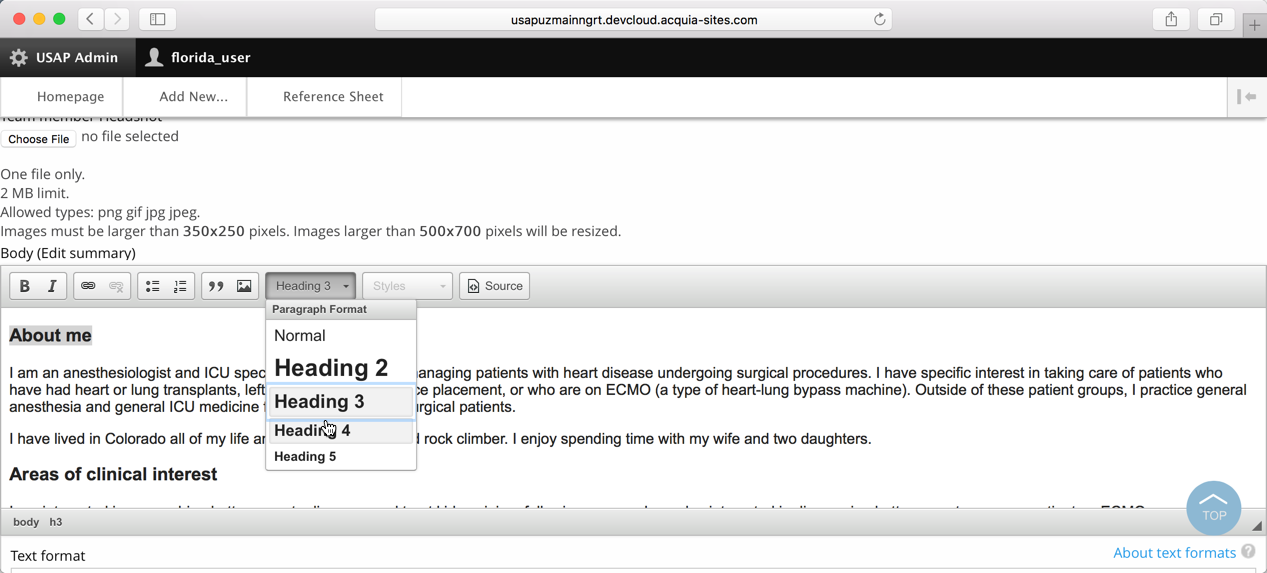Insert a bulleted list
This screenshot has width=1267, height=573.
tap(153, 286)
